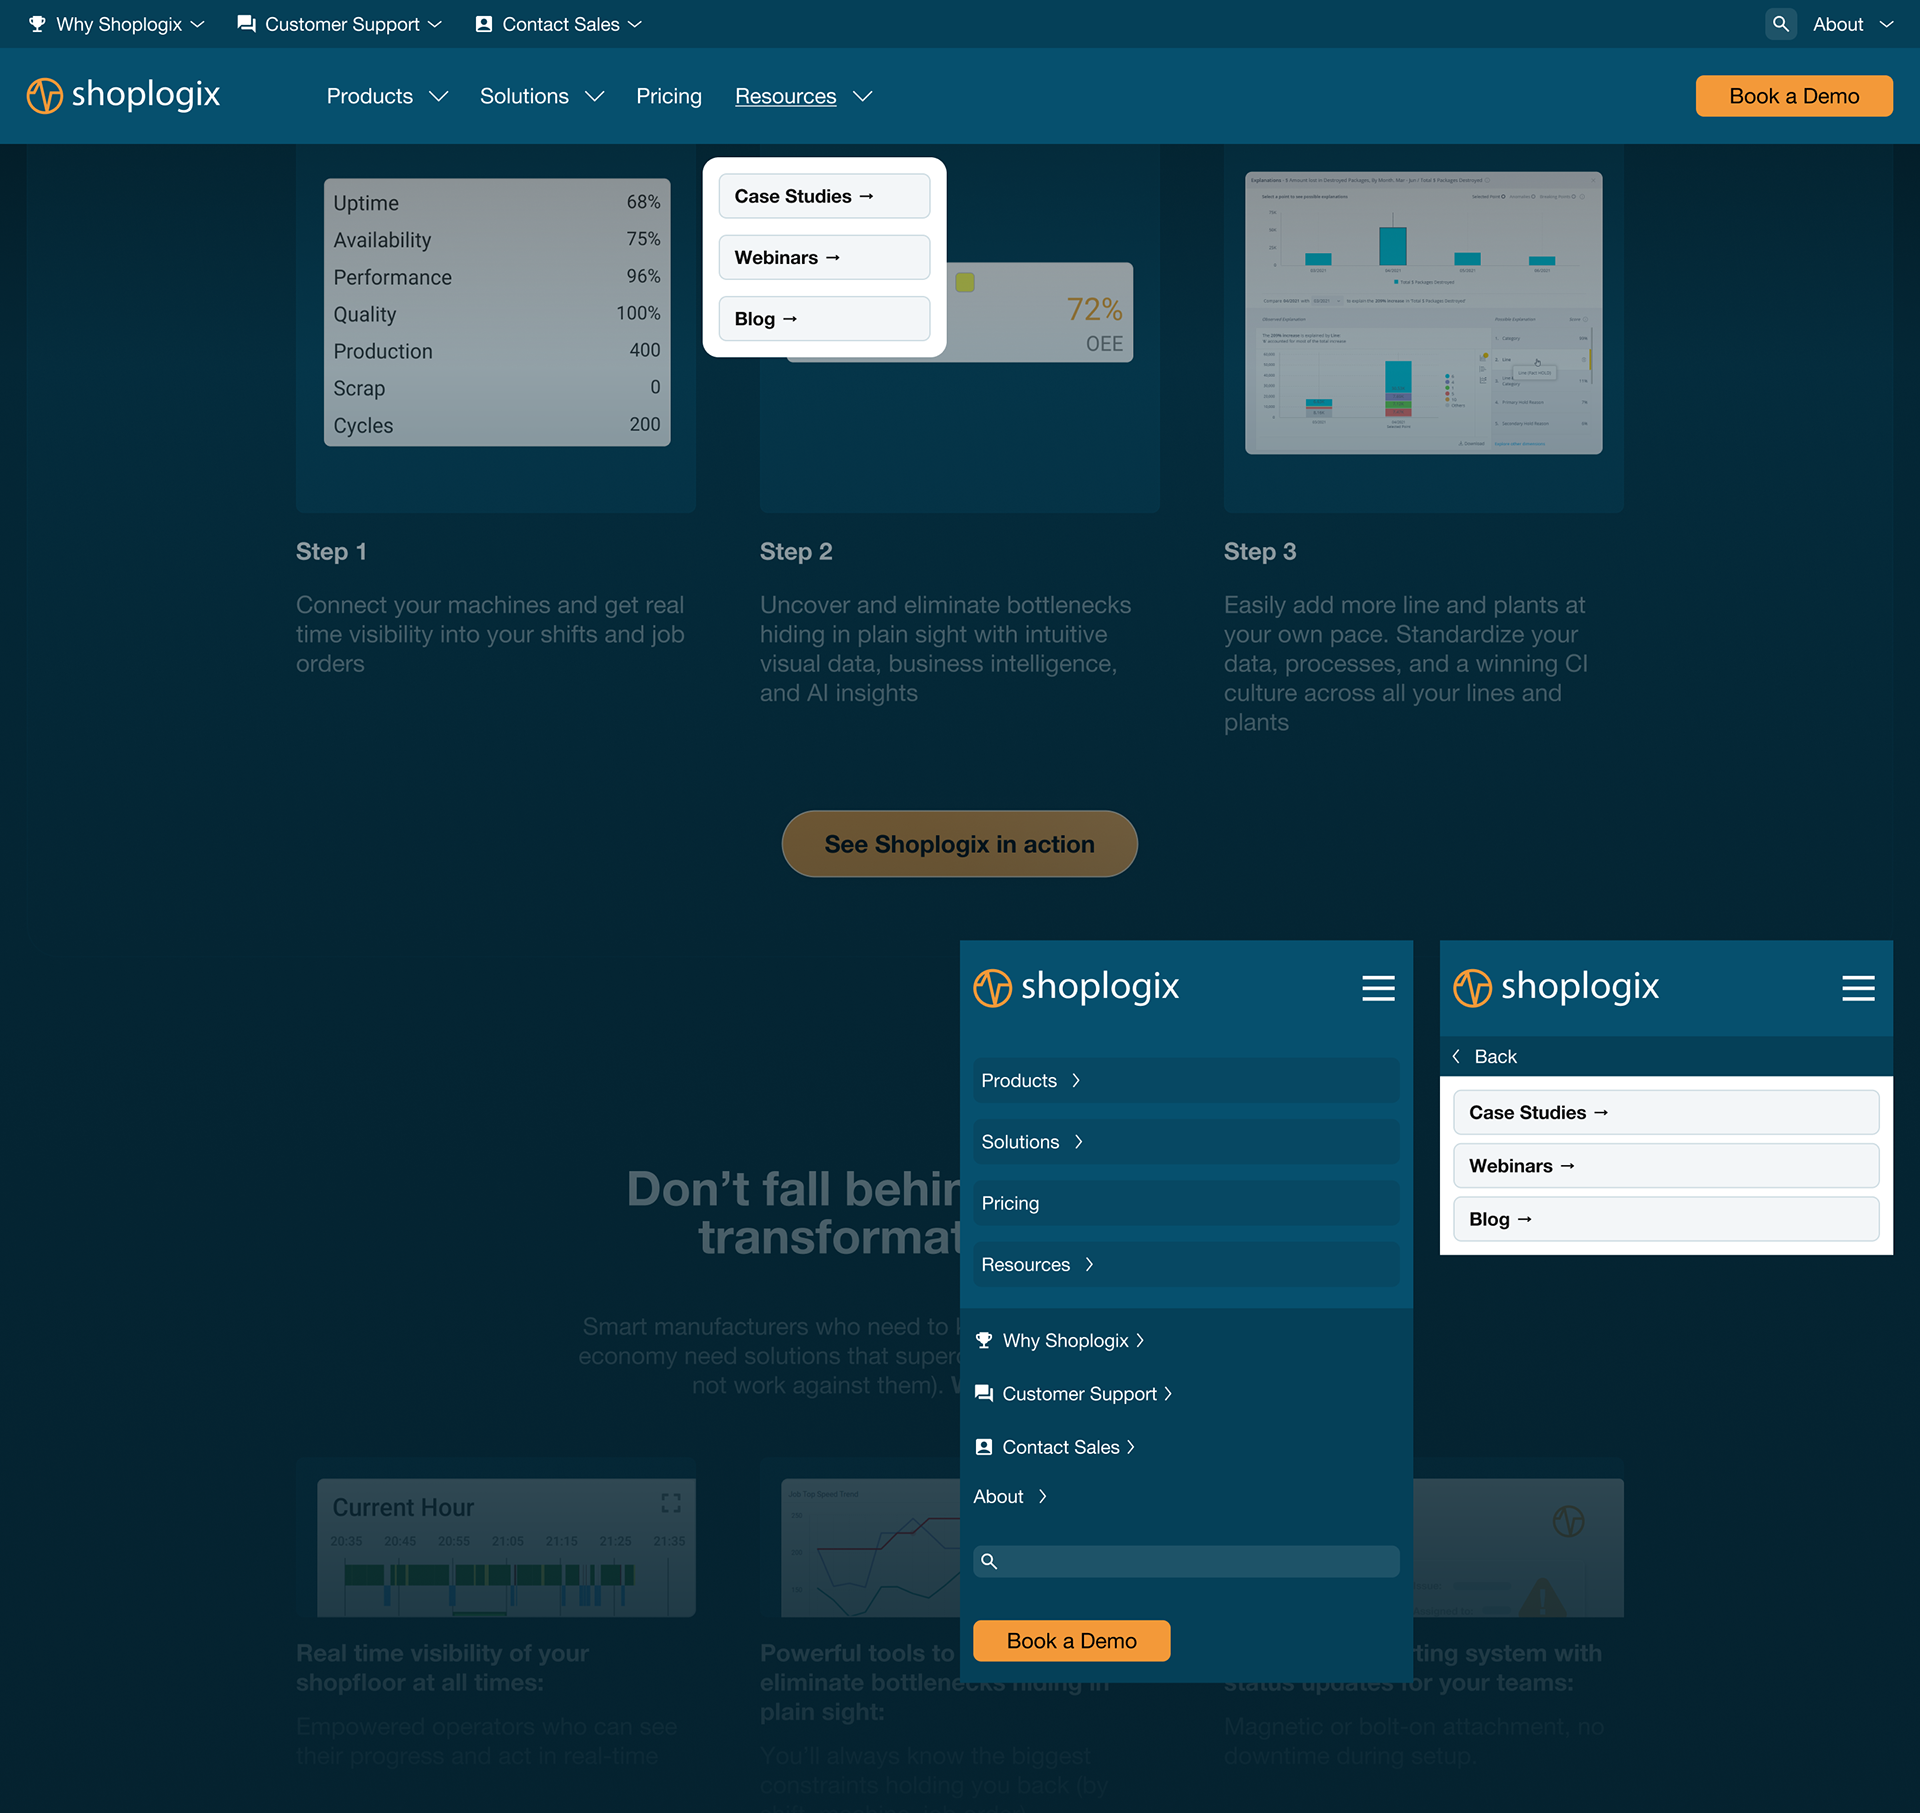Open Pricing from the main navigation
Image resolution: width=1920 pixels, height=1813 pixels.
coord(669,96)
